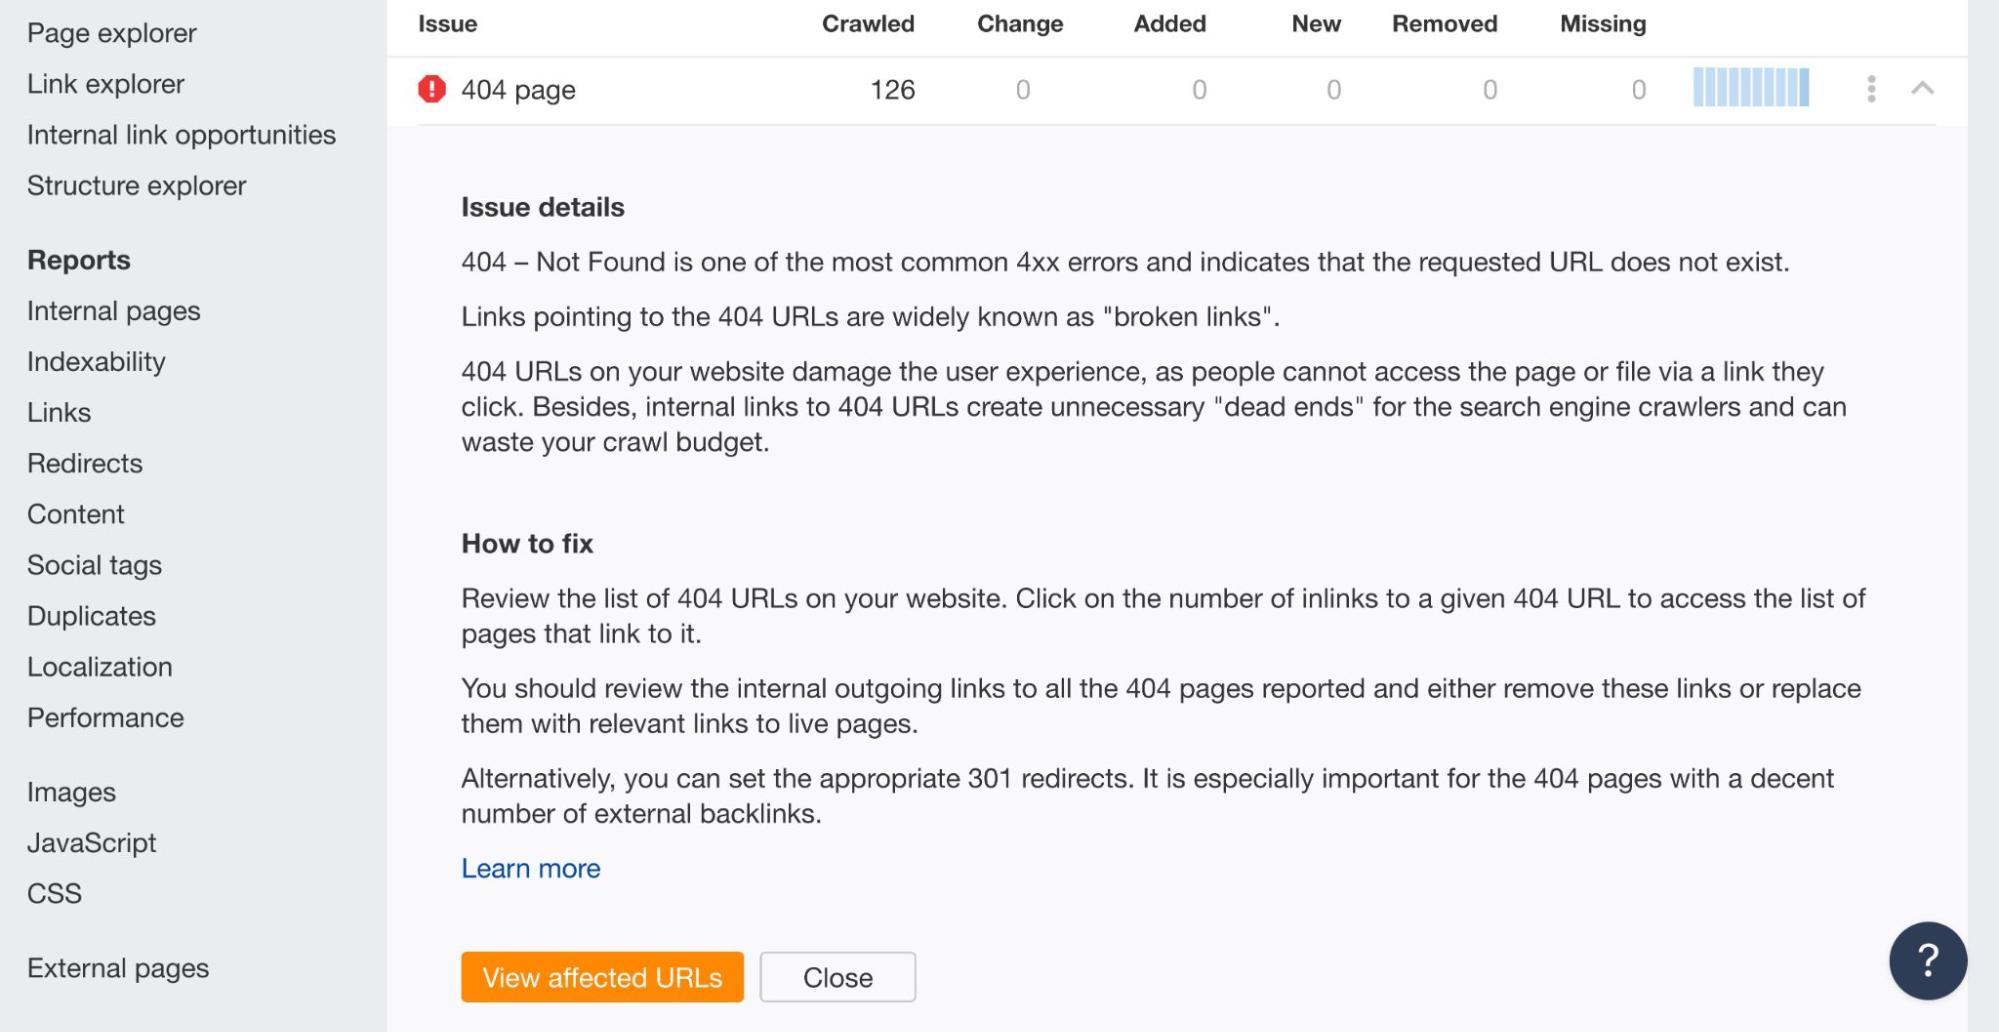The image size is (1999, 1032).
Task: Close the issue details panel
Action: tap(838, 977)
